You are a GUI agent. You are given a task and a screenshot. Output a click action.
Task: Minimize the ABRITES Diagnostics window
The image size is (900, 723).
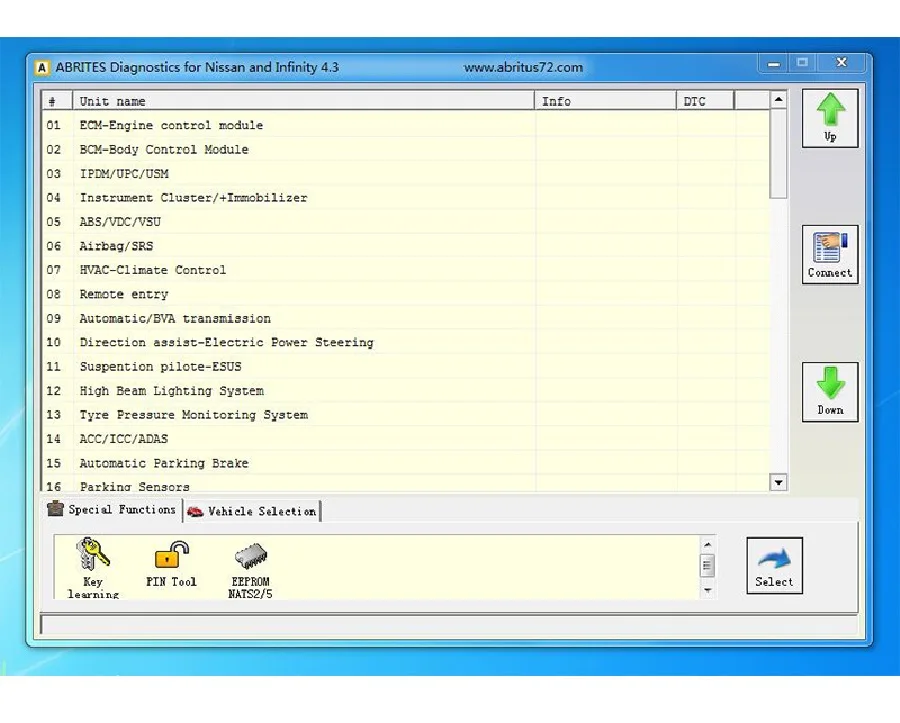tap(774, 63)
